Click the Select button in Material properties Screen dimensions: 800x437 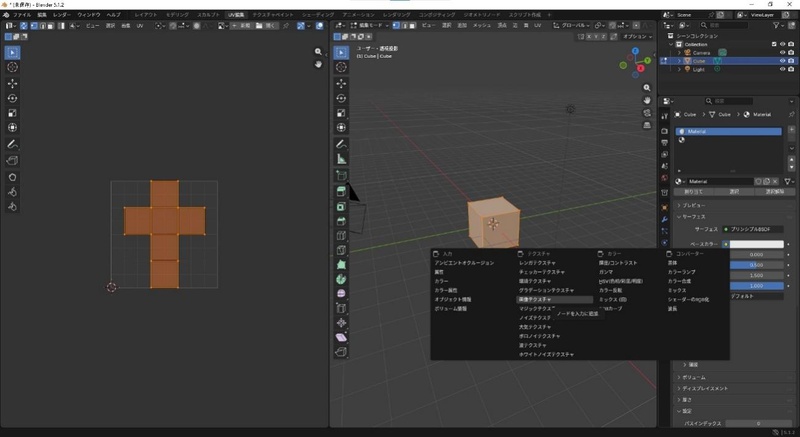(x=734, y=192)
